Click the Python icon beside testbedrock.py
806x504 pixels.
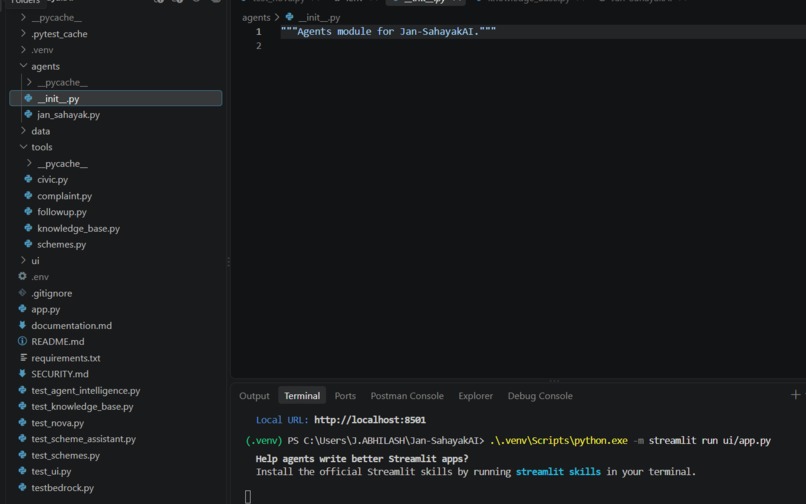coord(22,487)
